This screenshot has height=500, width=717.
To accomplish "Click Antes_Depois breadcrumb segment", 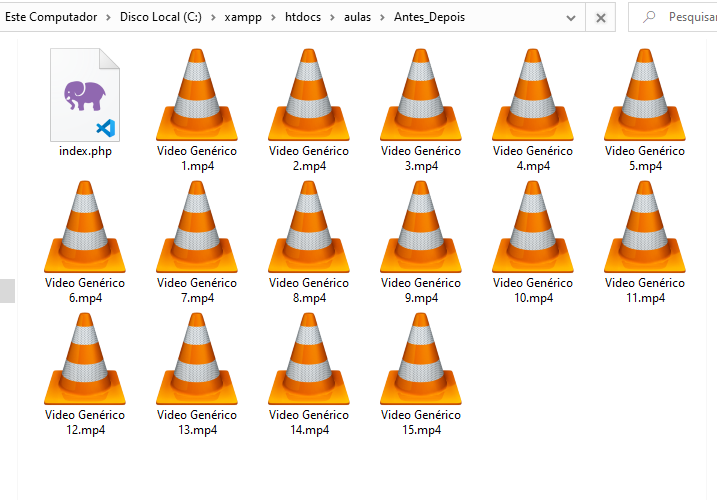I will [x=429, y=17].
